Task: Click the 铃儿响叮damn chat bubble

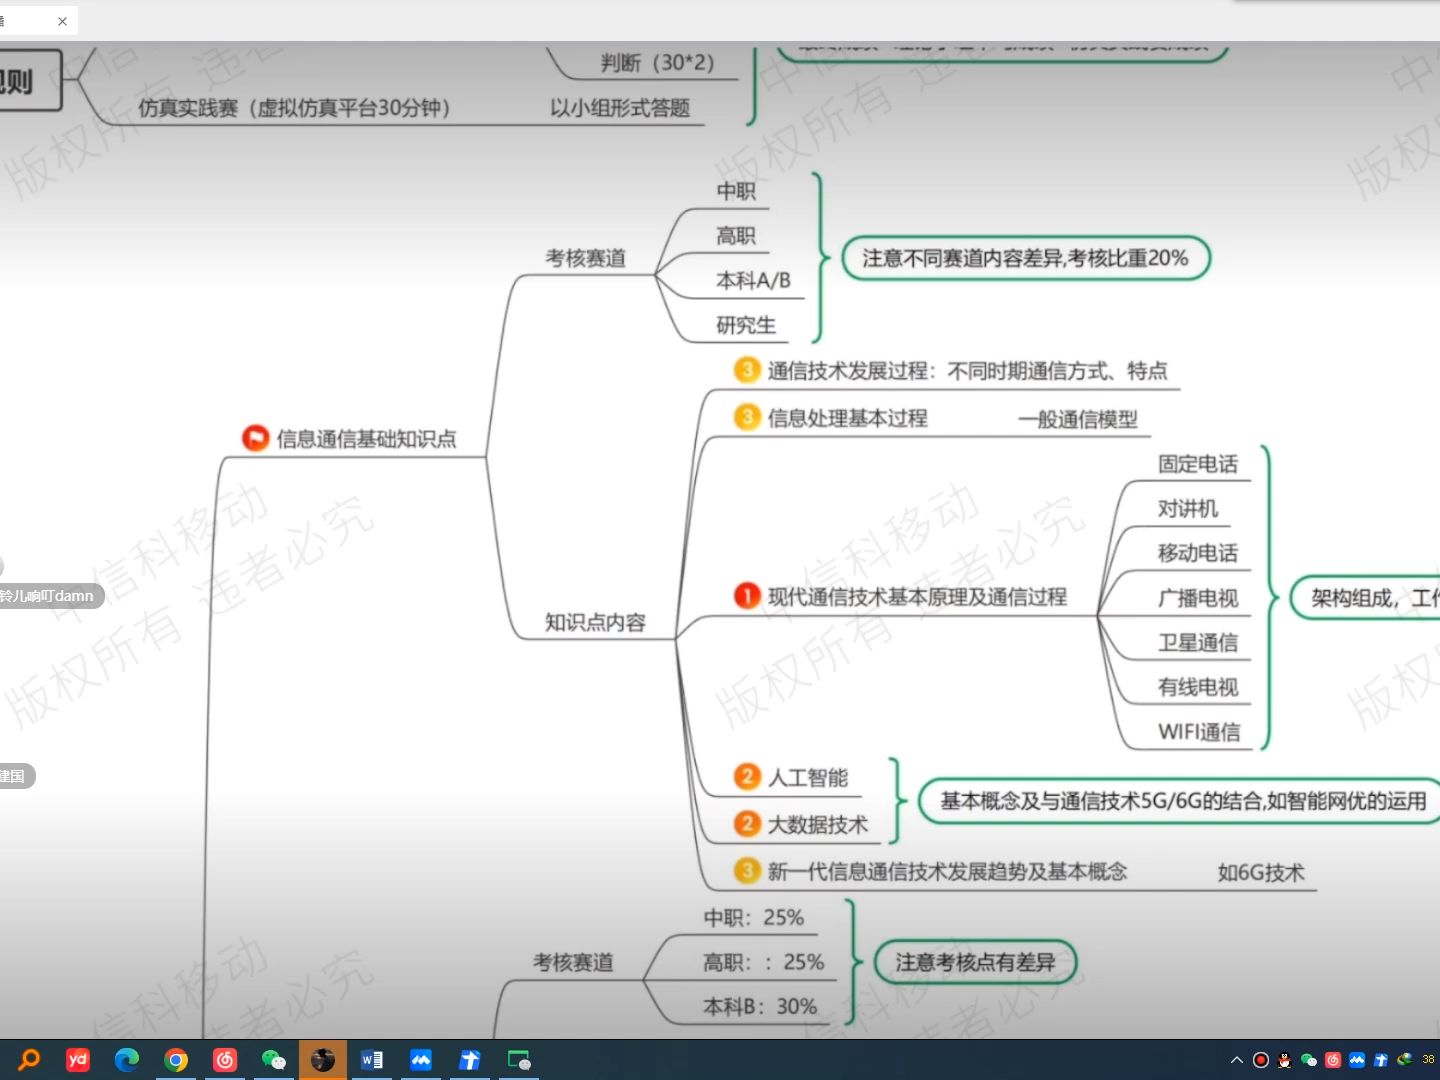Action: (50, 596)
